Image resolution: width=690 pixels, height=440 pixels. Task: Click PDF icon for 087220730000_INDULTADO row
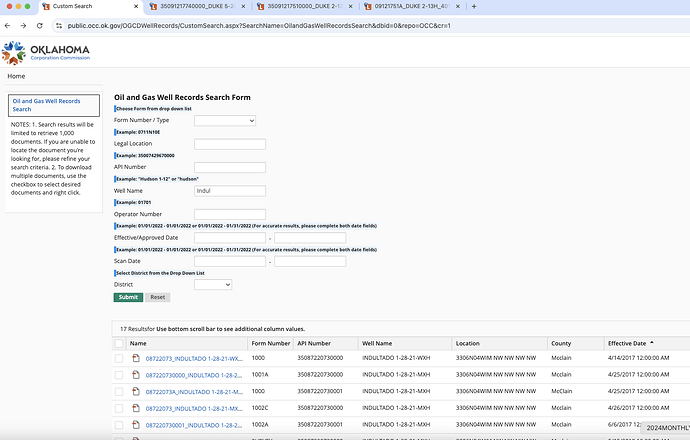tap(136, 375)
